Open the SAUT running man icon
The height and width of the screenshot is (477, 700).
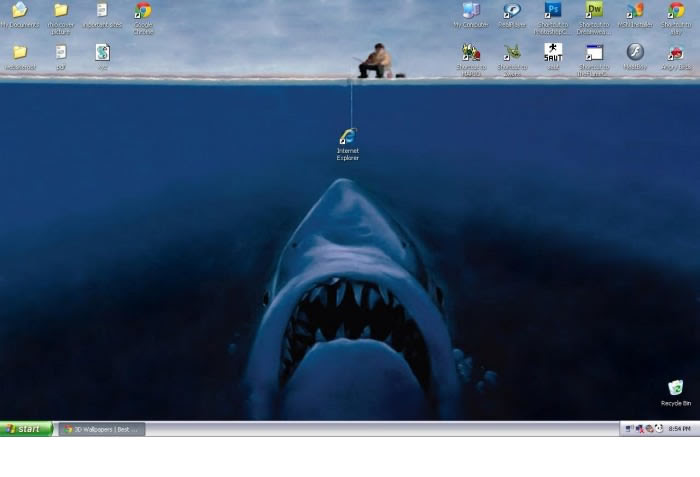(553, 53)
